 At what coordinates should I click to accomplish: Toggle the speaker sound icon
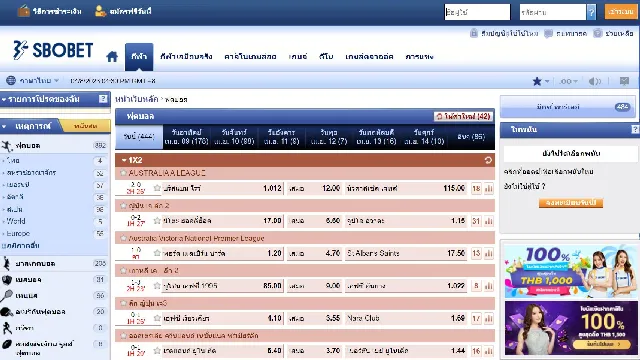(594, 81)
